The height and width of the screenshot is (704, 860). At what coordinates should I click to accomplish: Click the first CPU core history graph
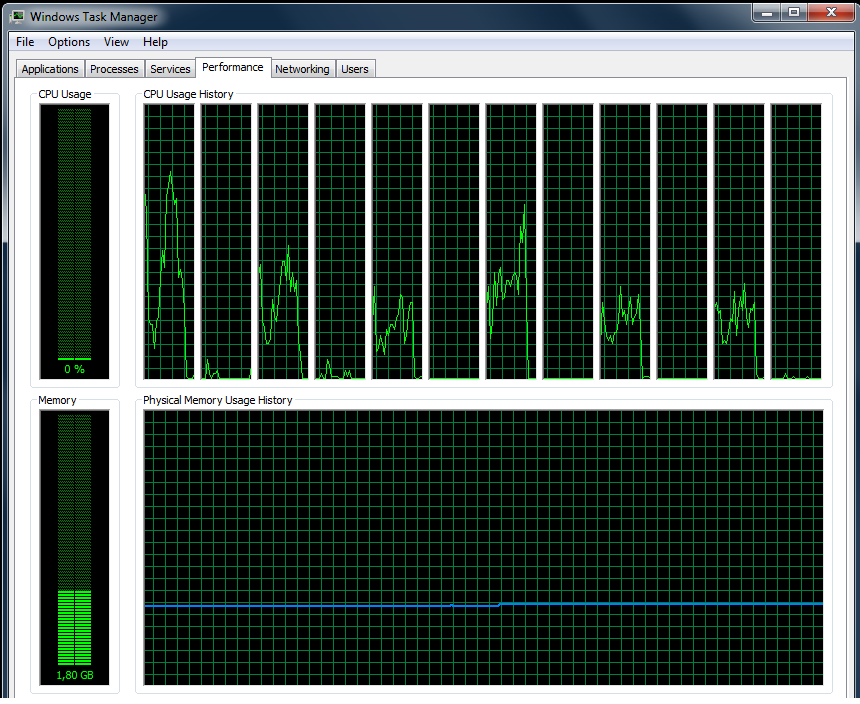coord(169,242)
